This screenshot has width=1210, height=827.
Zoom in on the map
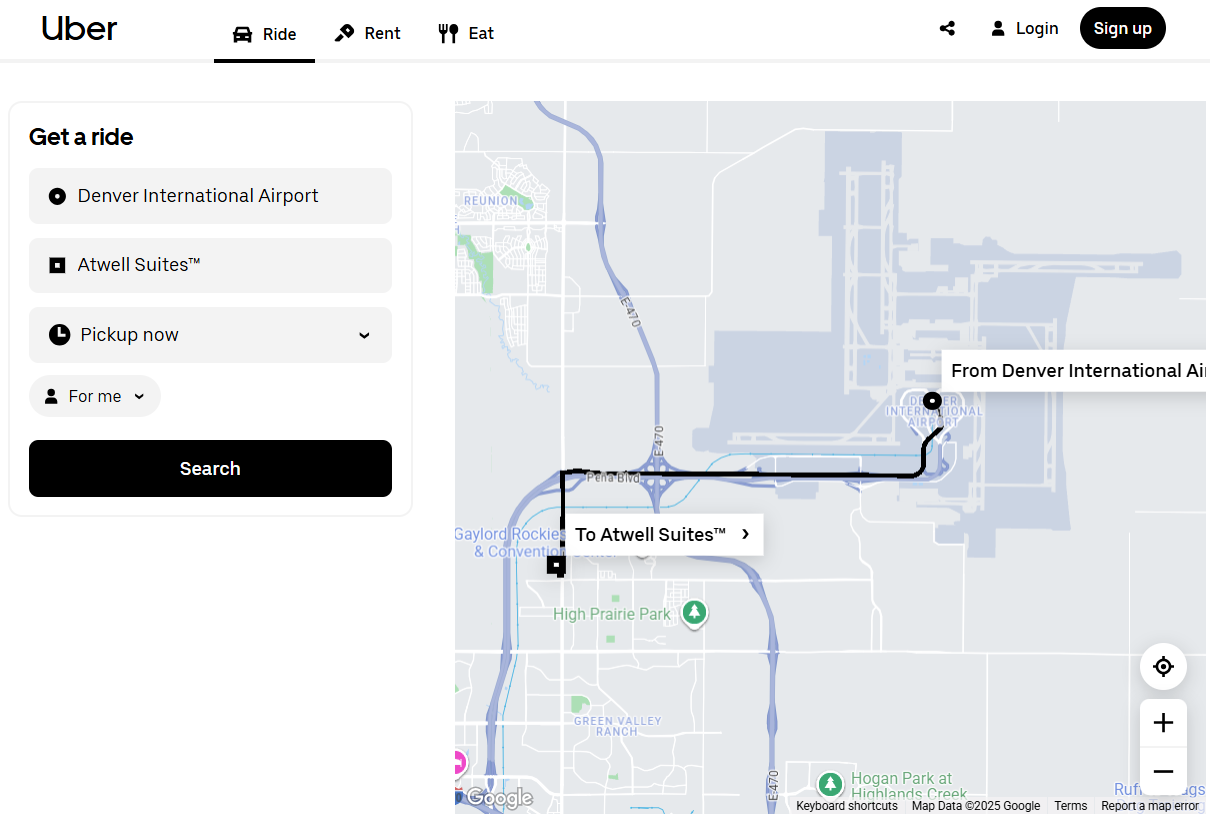pyautogui.click(x=1163, y=723)
